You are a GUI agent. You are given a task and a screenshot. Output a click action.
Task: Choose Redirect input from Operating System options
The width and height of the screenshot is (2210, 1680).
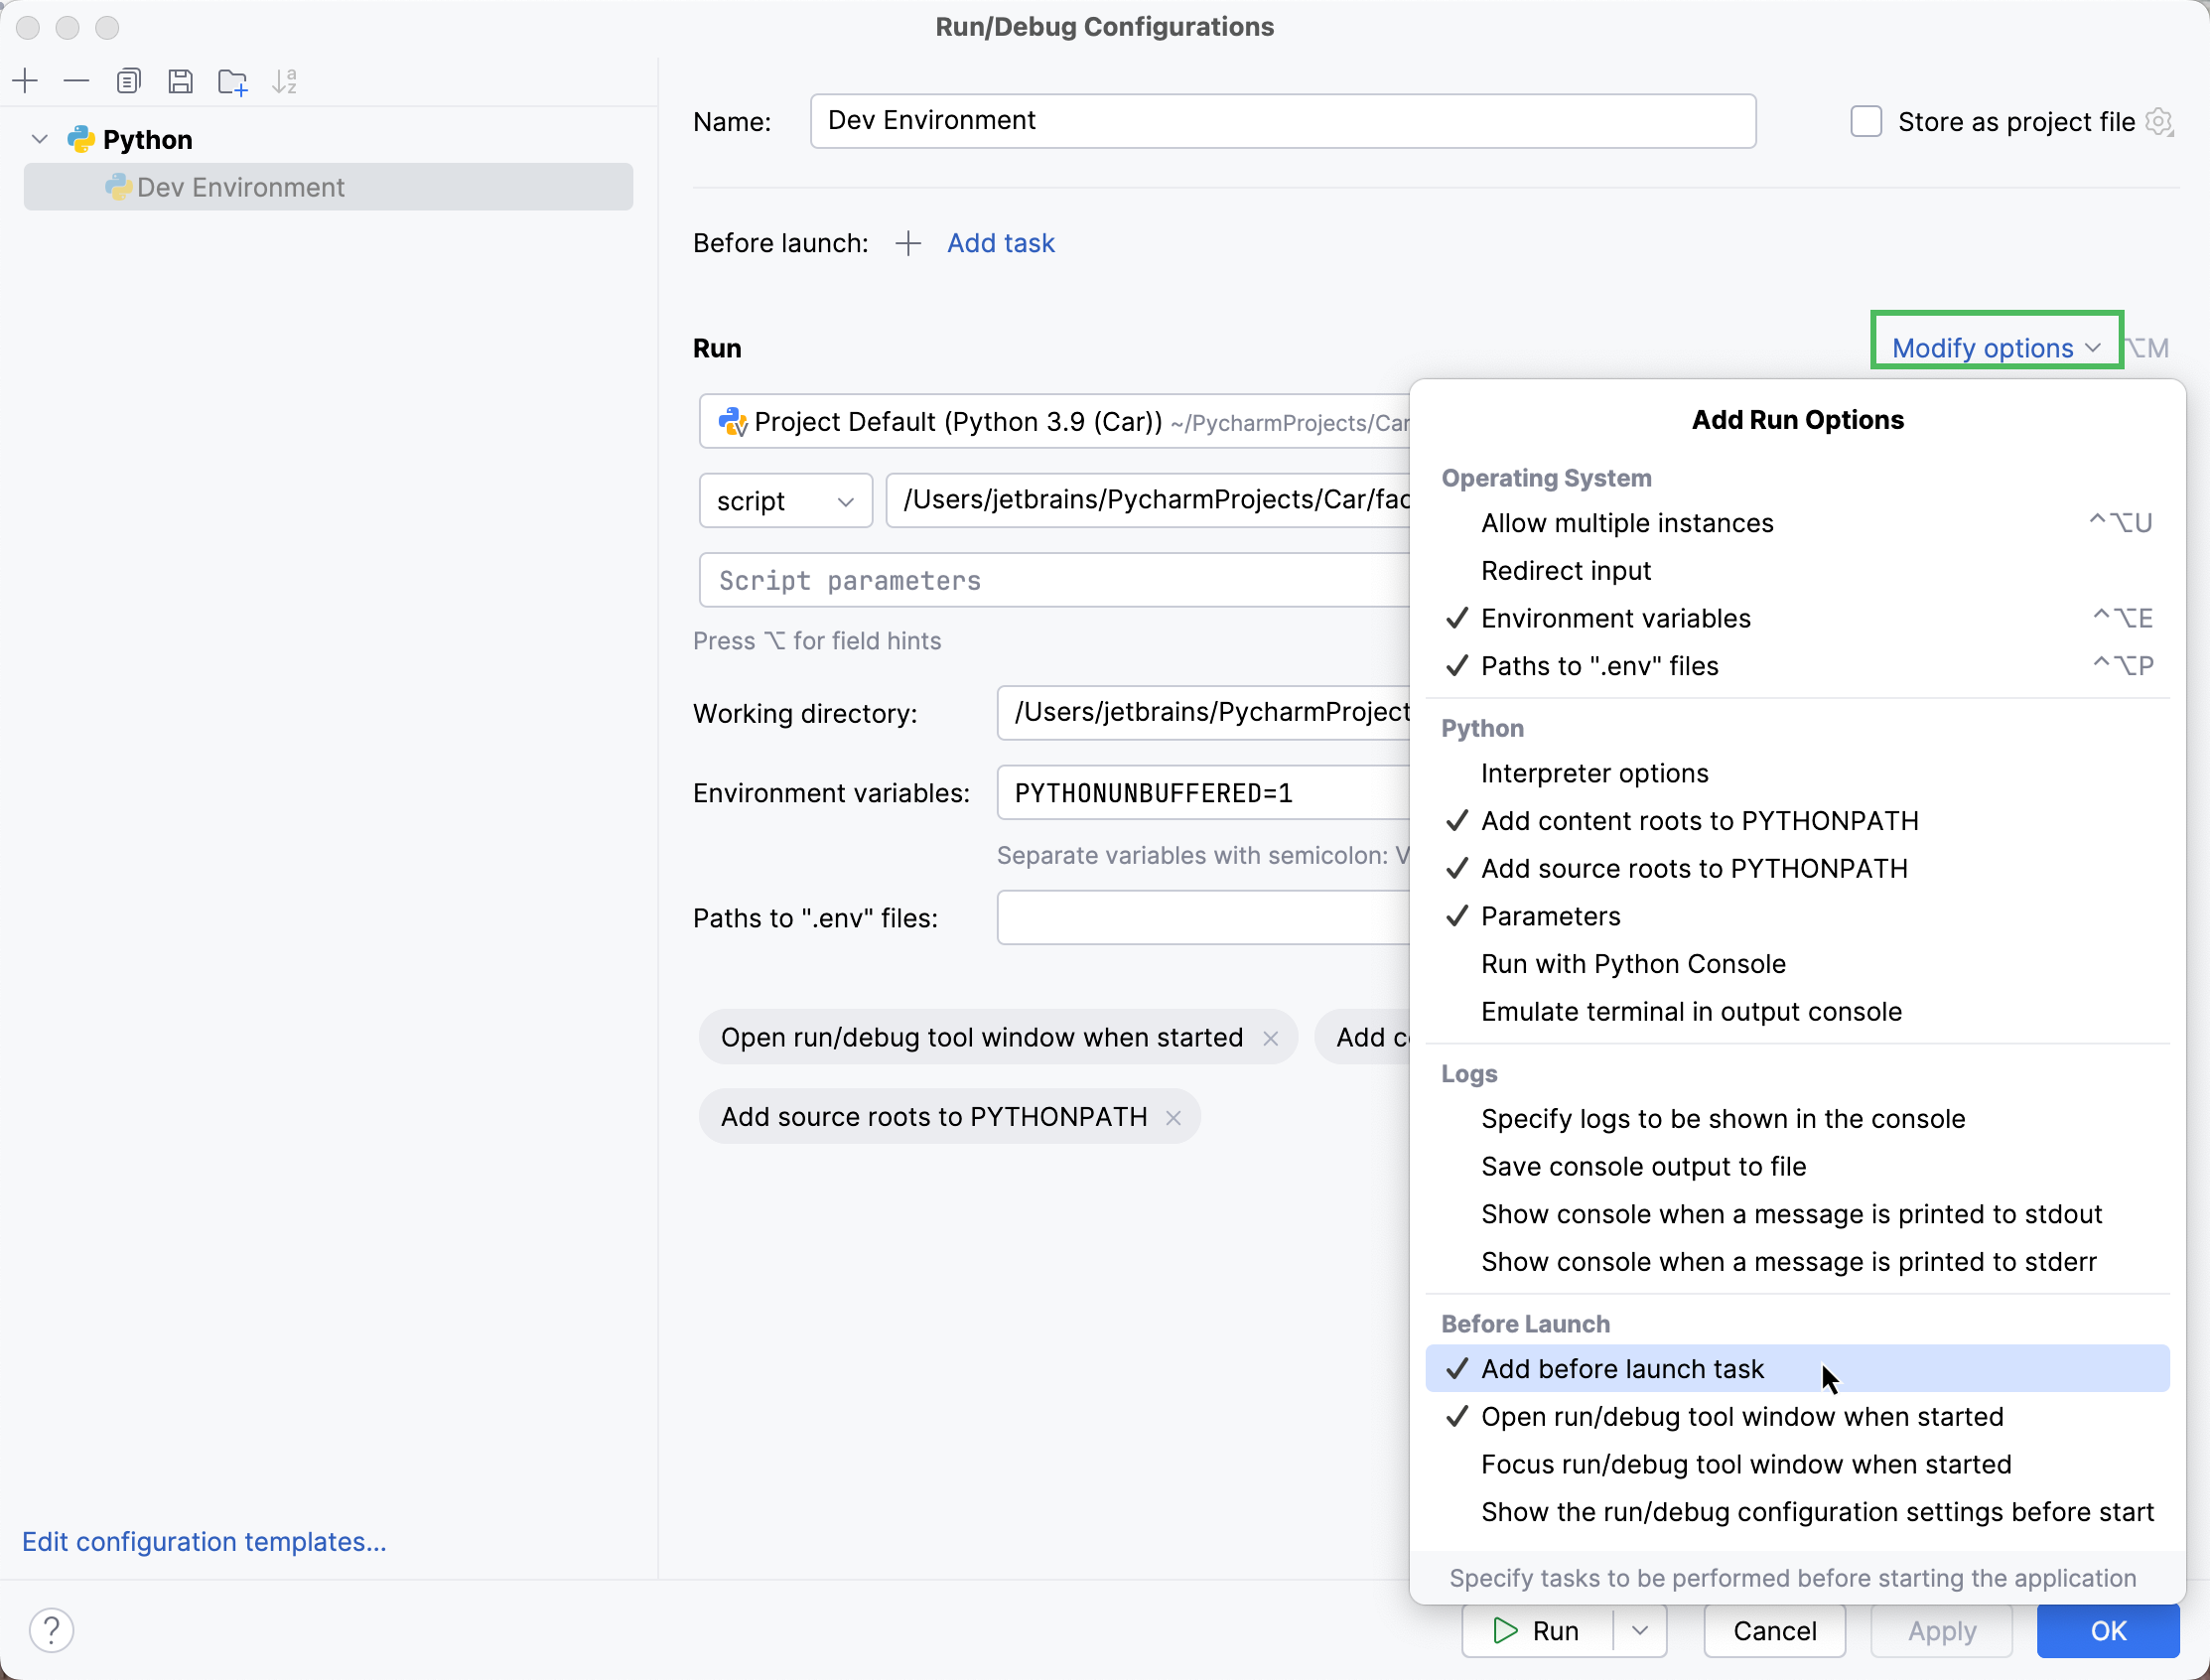[x=1565, y=570]
